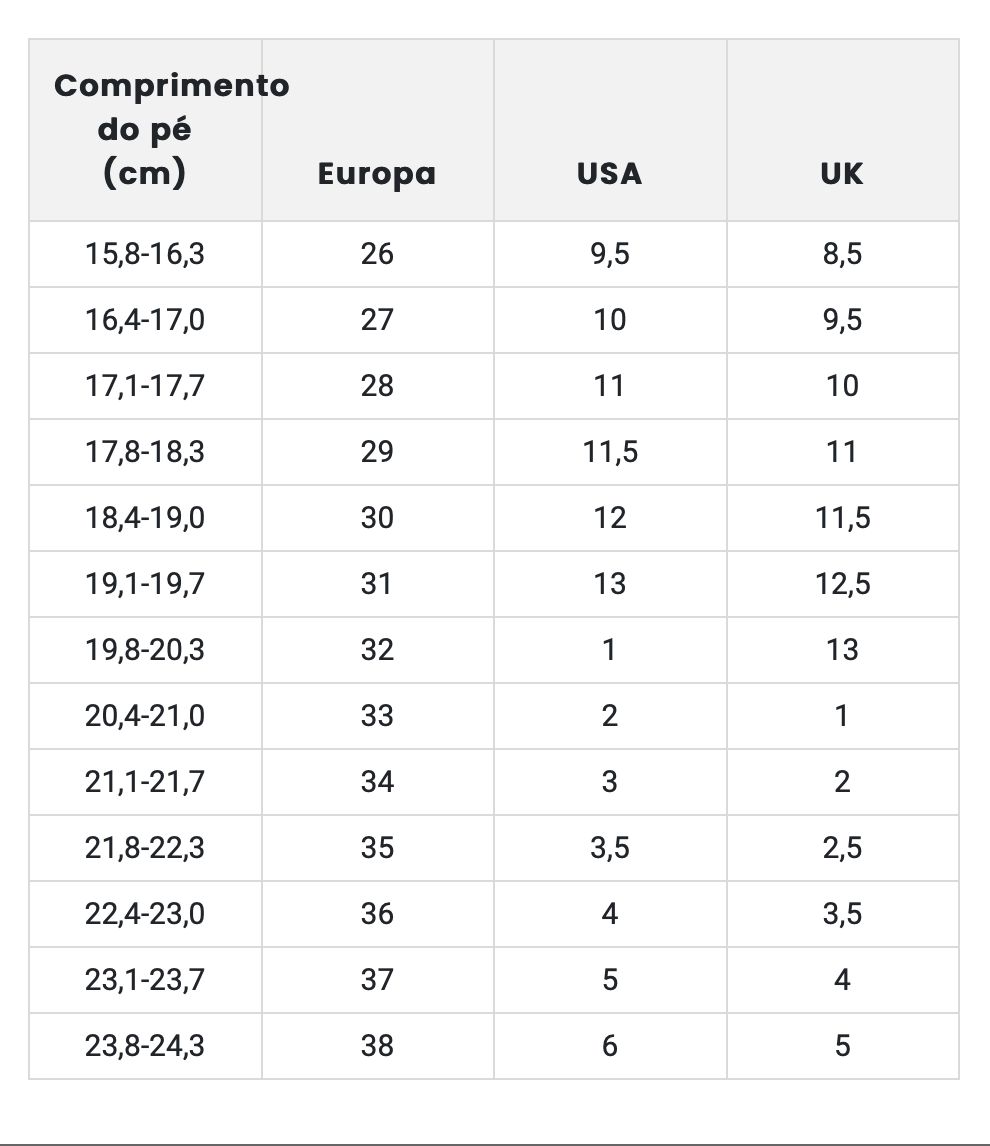The width and height of the screenshot is (990, 1146).
Task: Click the 19,8-20,3 foot length cell
Action: (145, 650)
